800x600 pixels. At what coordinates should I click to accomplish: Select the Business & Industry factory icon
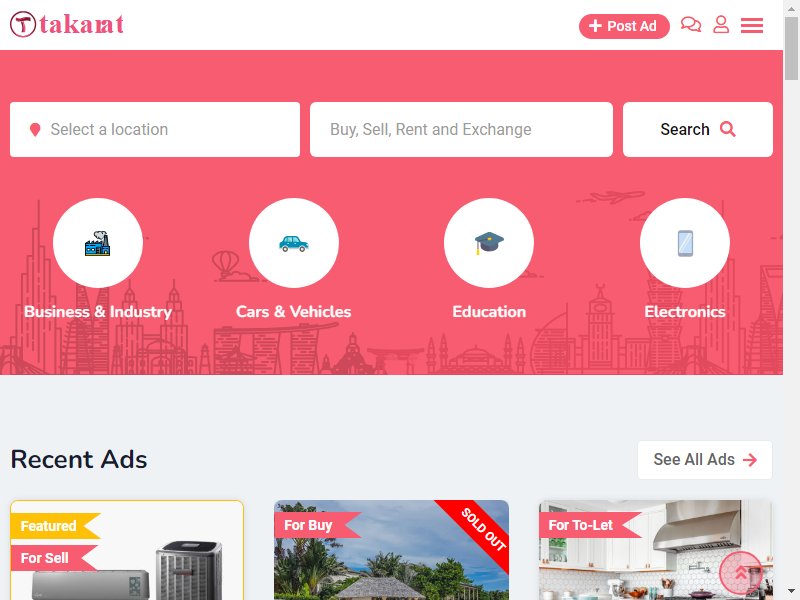98,243
